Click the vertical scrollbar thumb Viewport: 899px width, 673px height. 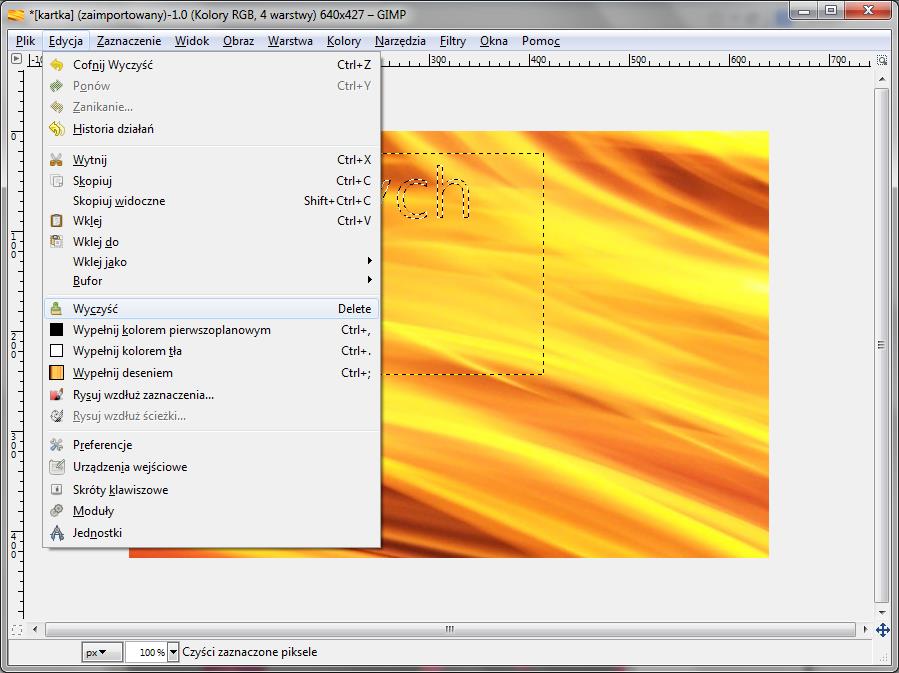[881, 345]
